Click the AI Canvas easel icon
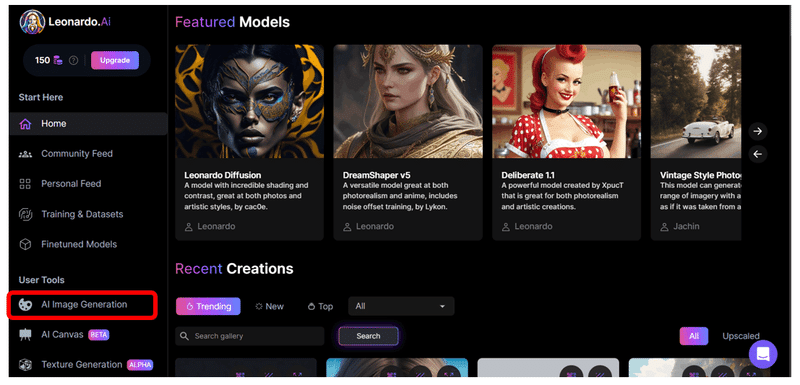800x385 pixels. (x=25, y=335)
